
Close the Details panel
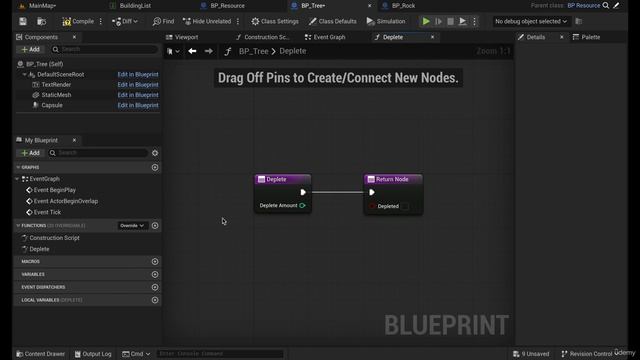click(562, 37)
